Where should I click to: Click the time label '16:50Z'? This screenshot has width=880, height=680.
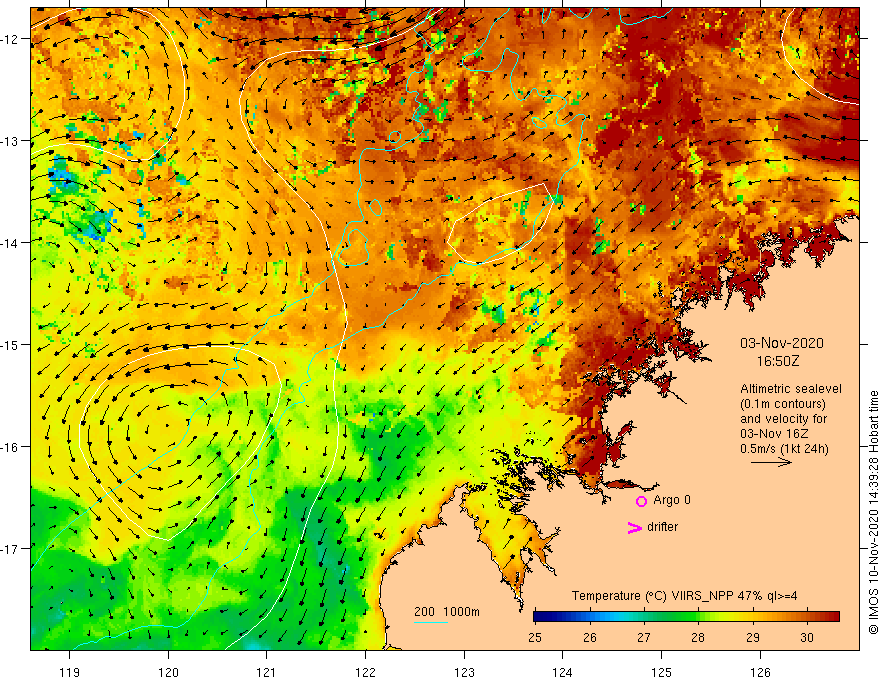tap(777, 361)
